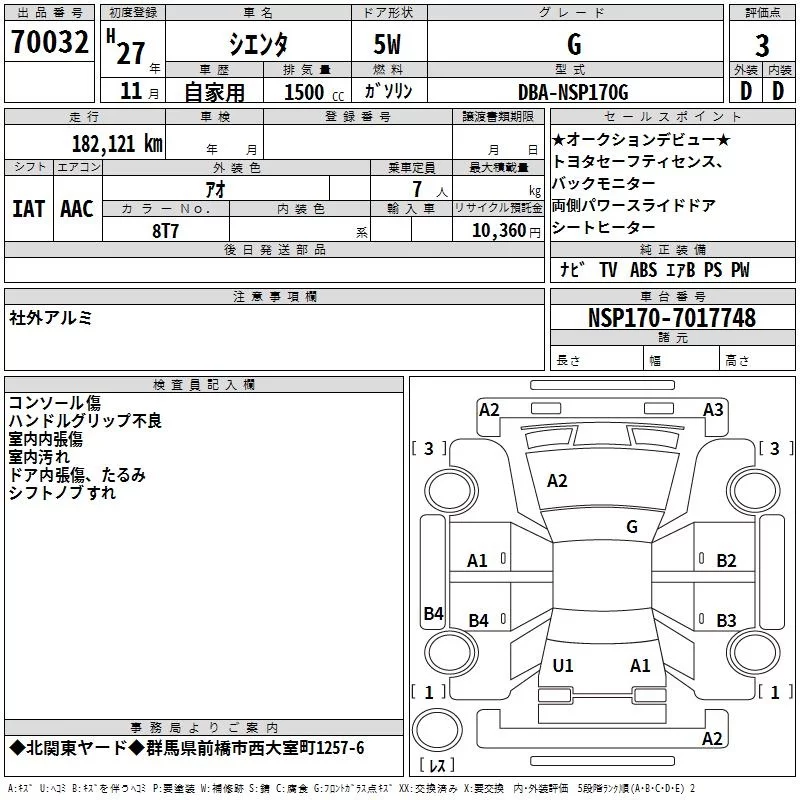Screen dimensions: 800x800
Task: Click the grade value G in the header
Action: [574, 44]
